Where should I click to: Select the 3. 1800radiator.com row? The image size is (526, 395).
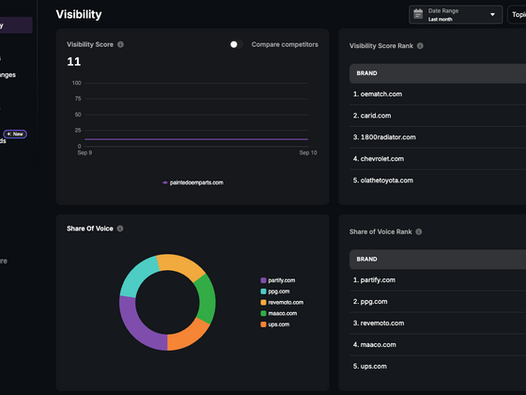pyautogui.click(x=437, y=137)
